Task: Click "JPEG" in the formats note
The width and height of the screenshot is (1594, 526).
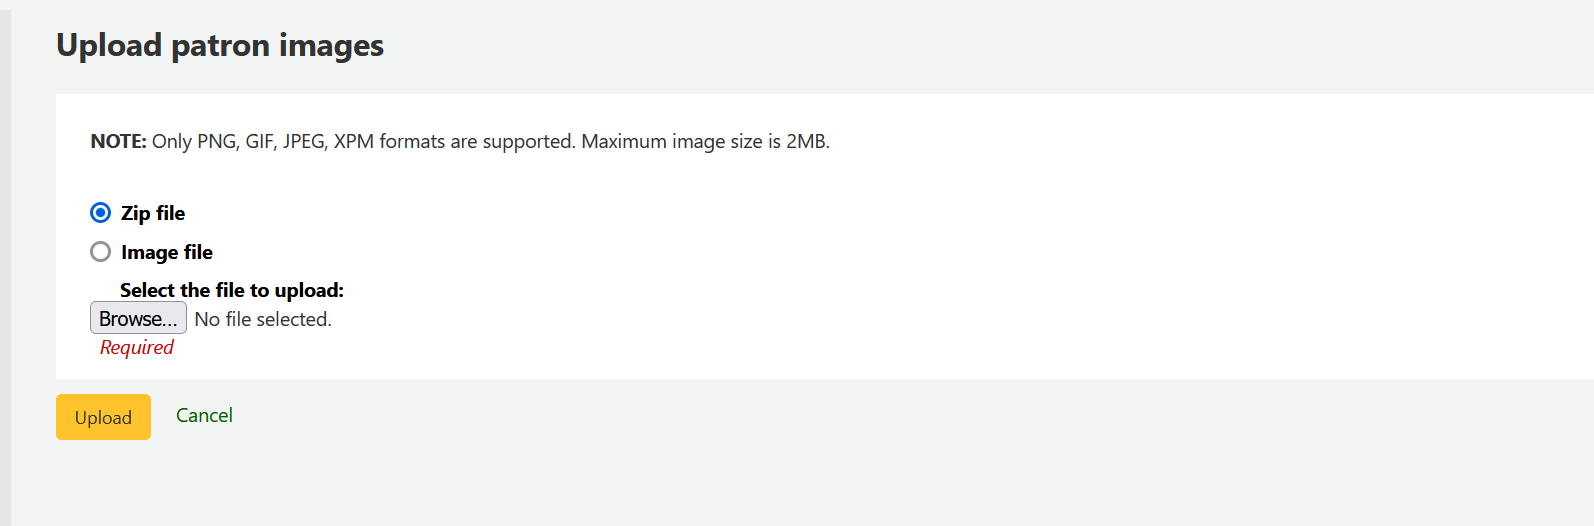Action: (x=304, y=141)
